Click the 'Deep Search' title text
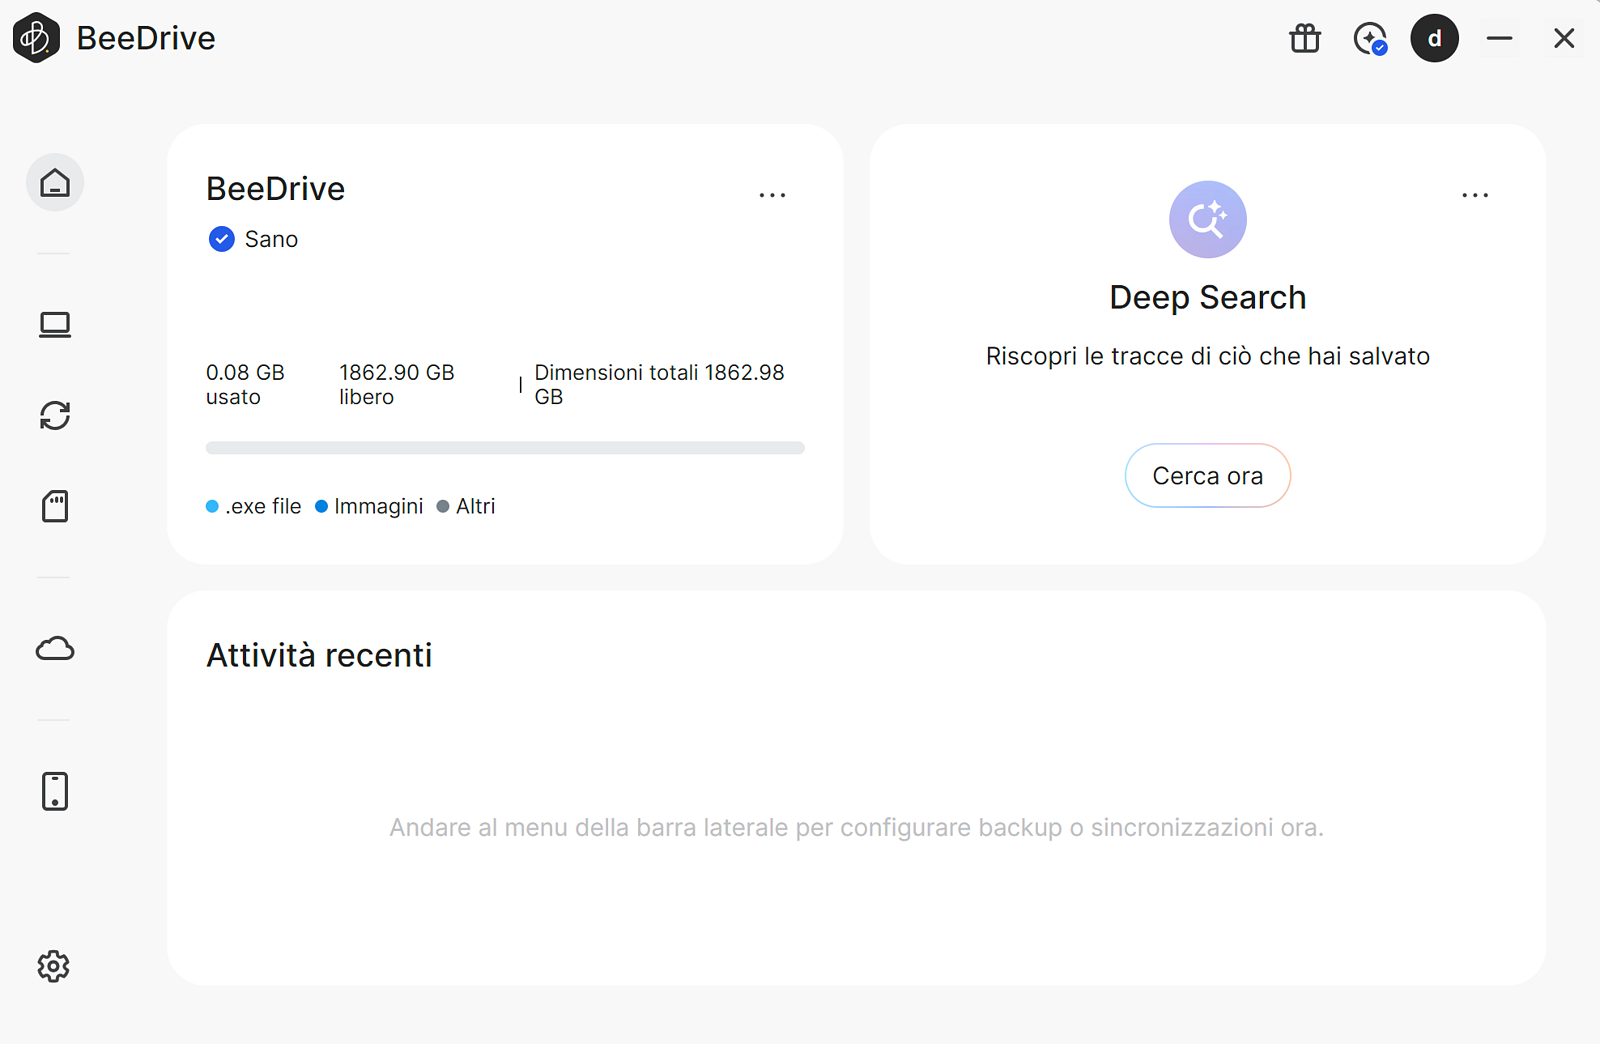Viewport: 1600px width, 1044px height. 1208,297
